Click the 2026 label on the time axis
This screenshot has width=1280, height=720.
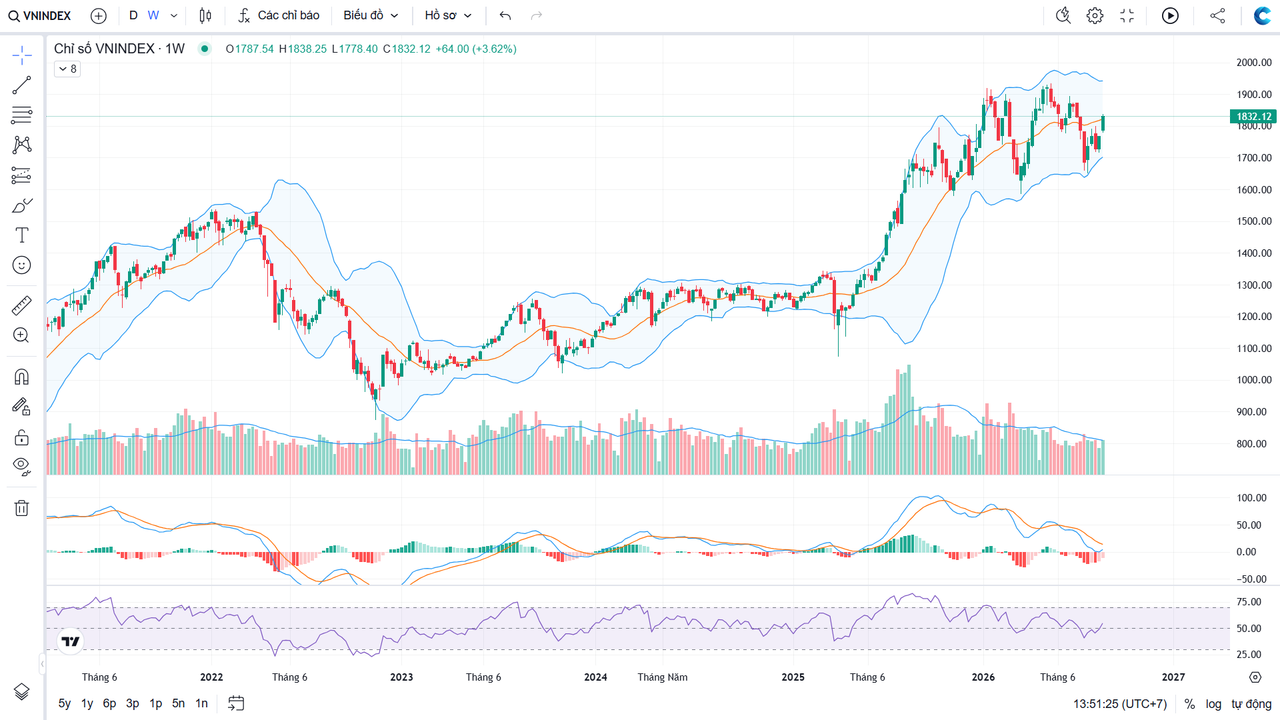point(984,677)
